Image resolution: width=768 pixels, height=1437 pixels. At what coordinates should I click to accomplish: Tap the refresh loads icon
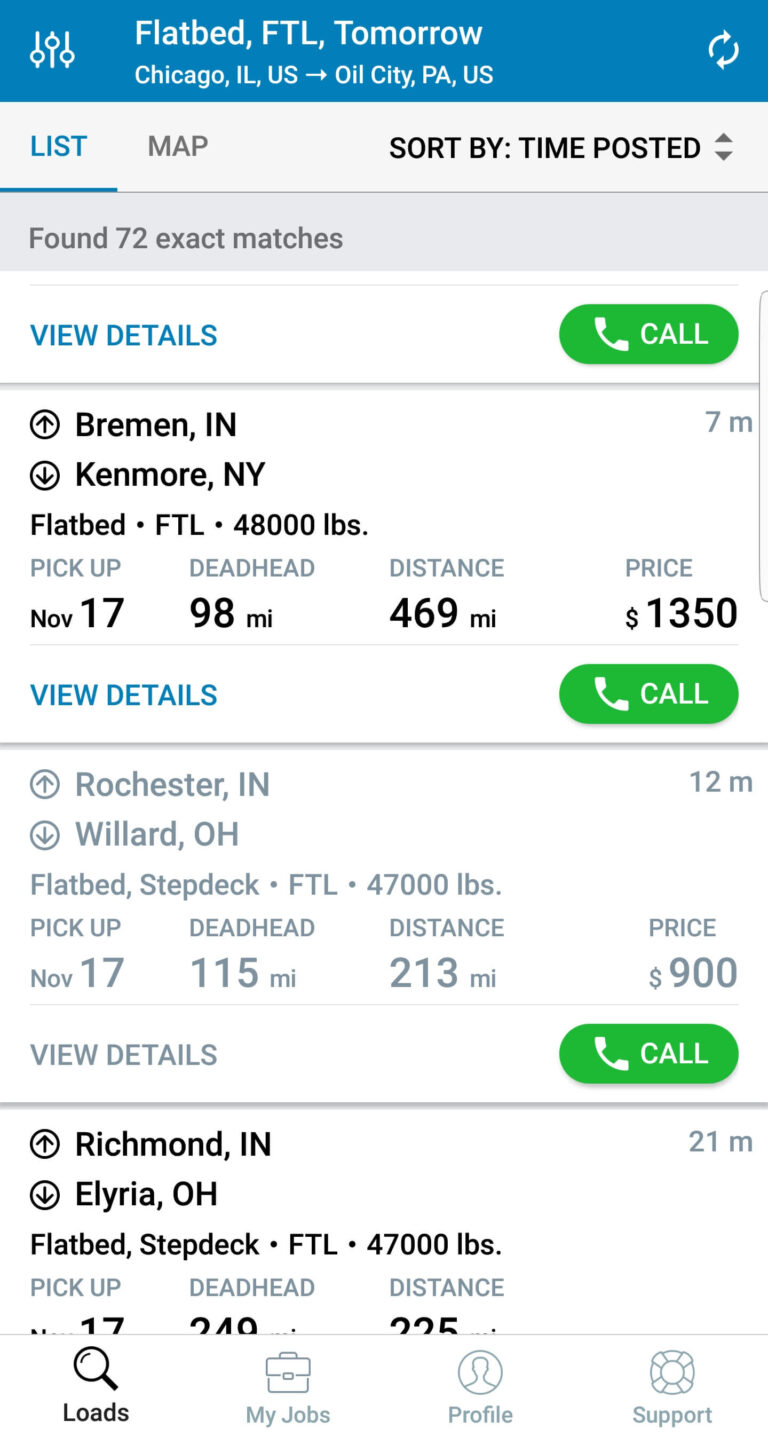click(723, 50)
